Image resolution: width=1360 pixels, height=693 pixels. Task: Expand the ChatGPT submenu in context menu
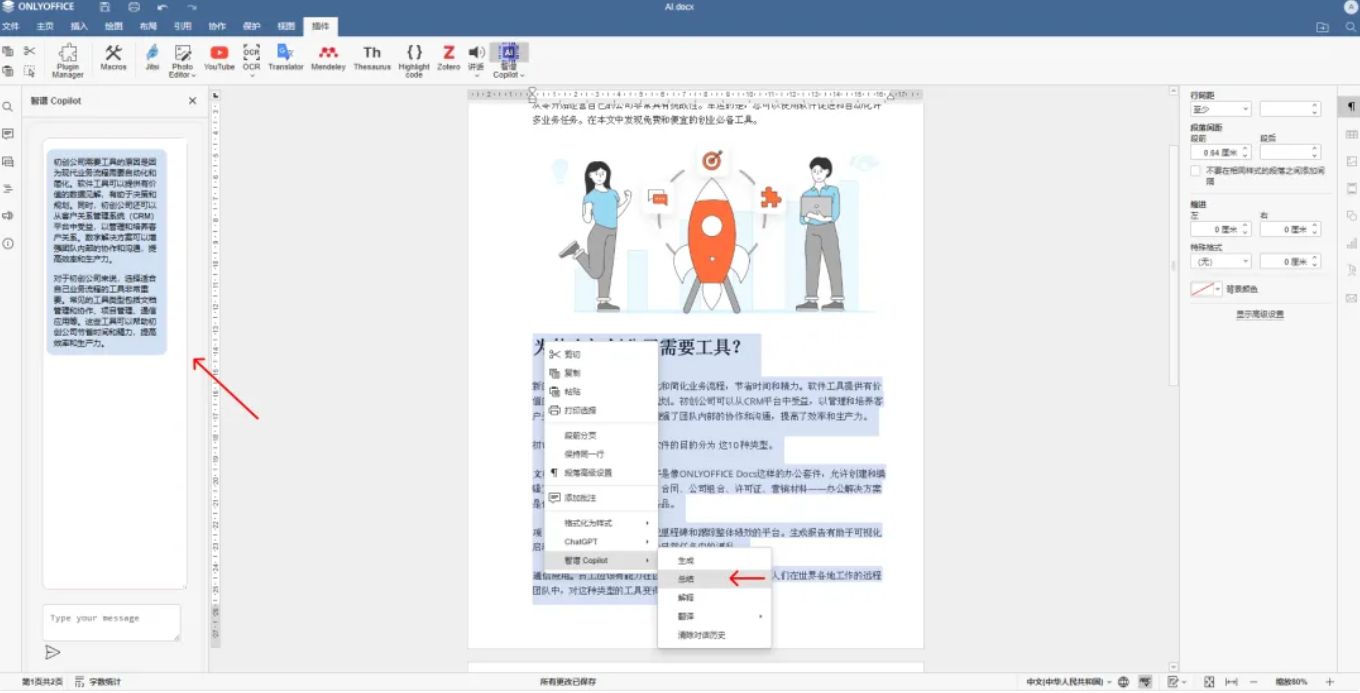click(600, 542)
